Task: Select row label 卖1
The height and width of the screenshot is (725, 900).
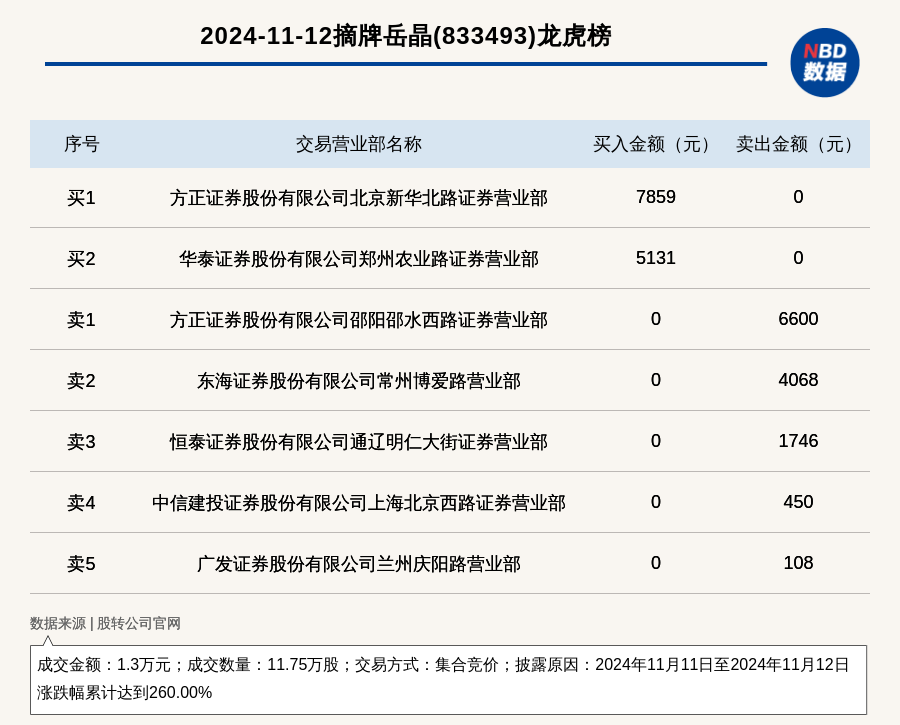Action: [82, 320]
